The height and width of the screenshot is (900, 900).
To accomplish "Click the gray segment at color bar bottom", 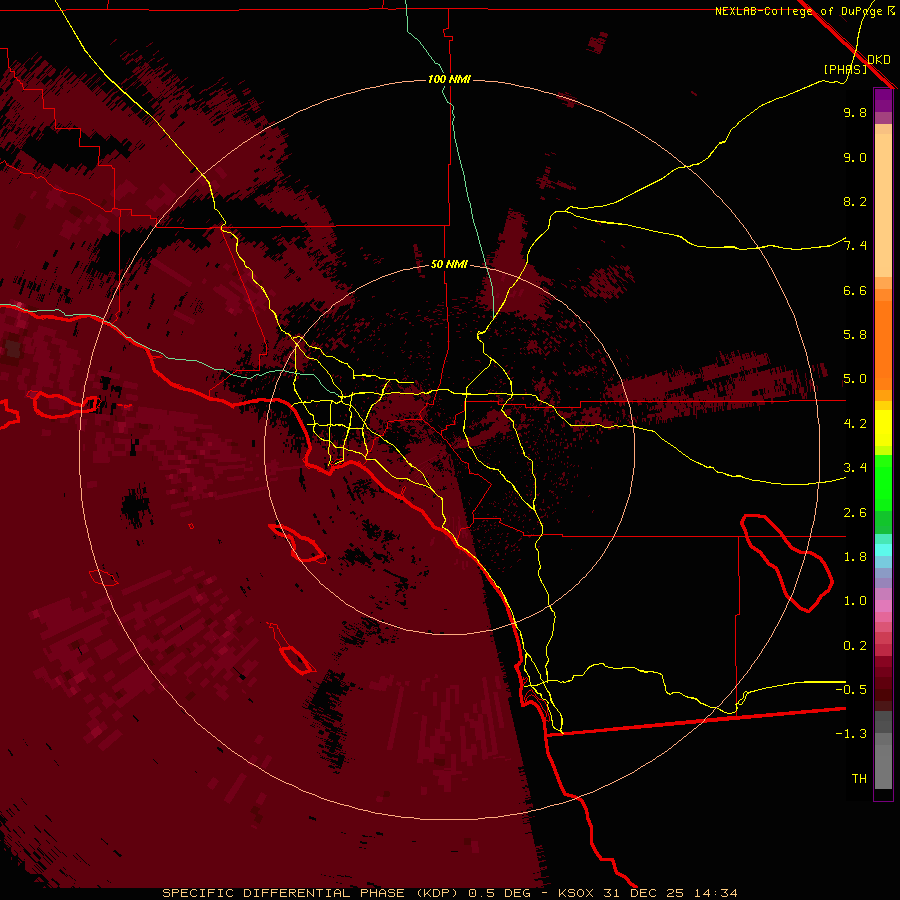I will pos(883,761).
